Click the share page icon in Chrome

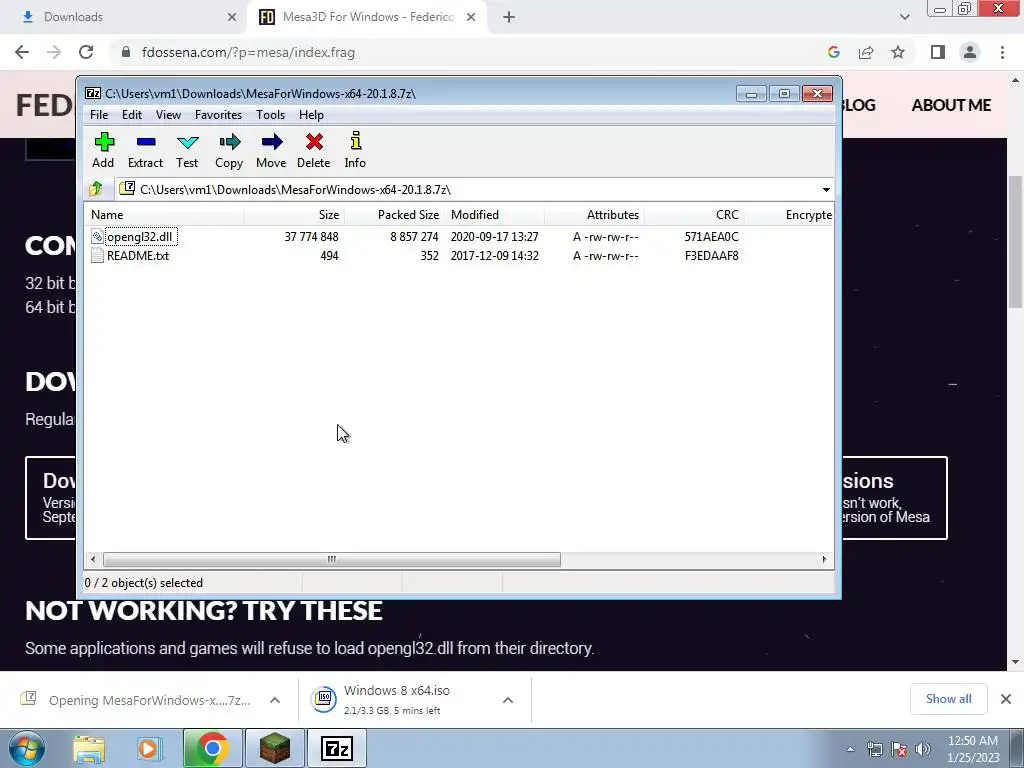[866, 52]
